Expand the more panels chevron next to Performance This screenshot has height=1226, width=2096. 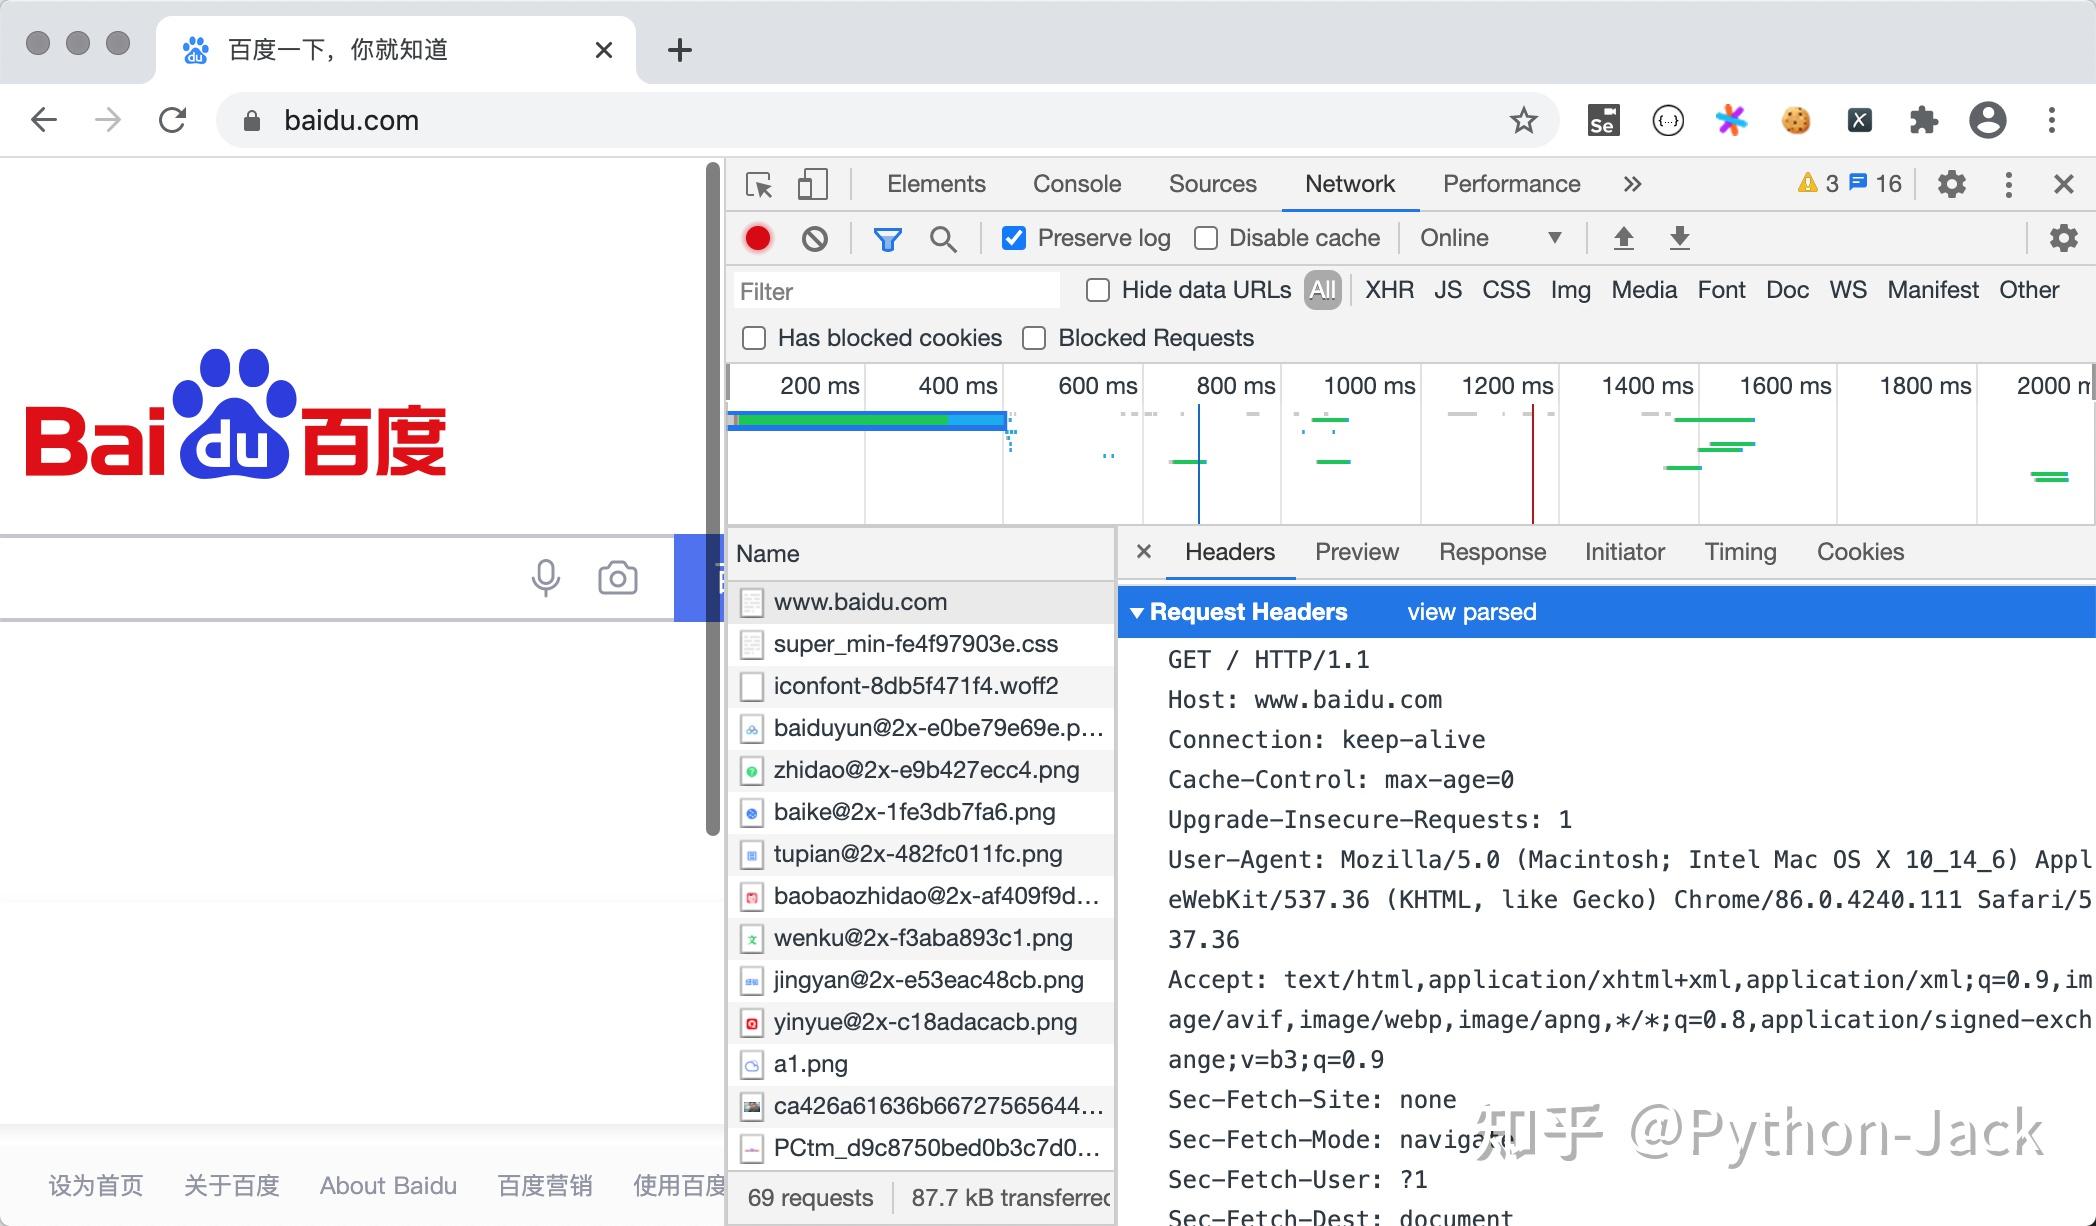[1632, 184]
